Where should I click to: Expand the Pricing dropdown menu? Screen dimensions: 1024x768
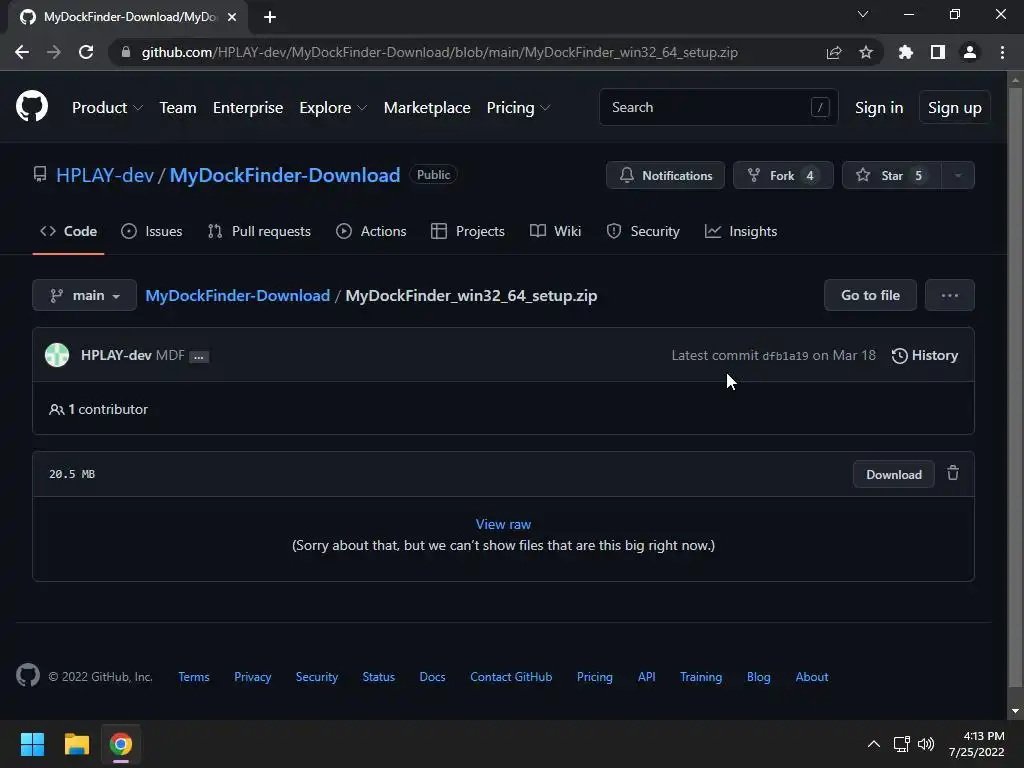click(519, 108)
